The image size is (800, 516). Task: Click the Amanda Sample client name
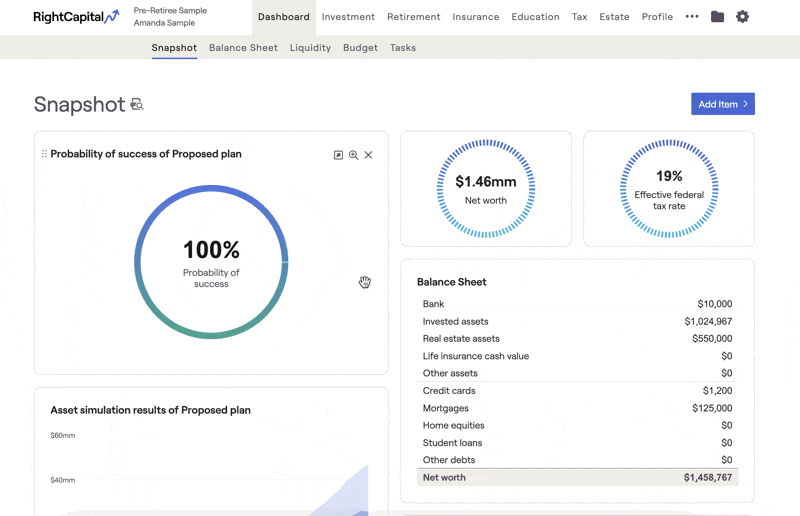point(164,23)
